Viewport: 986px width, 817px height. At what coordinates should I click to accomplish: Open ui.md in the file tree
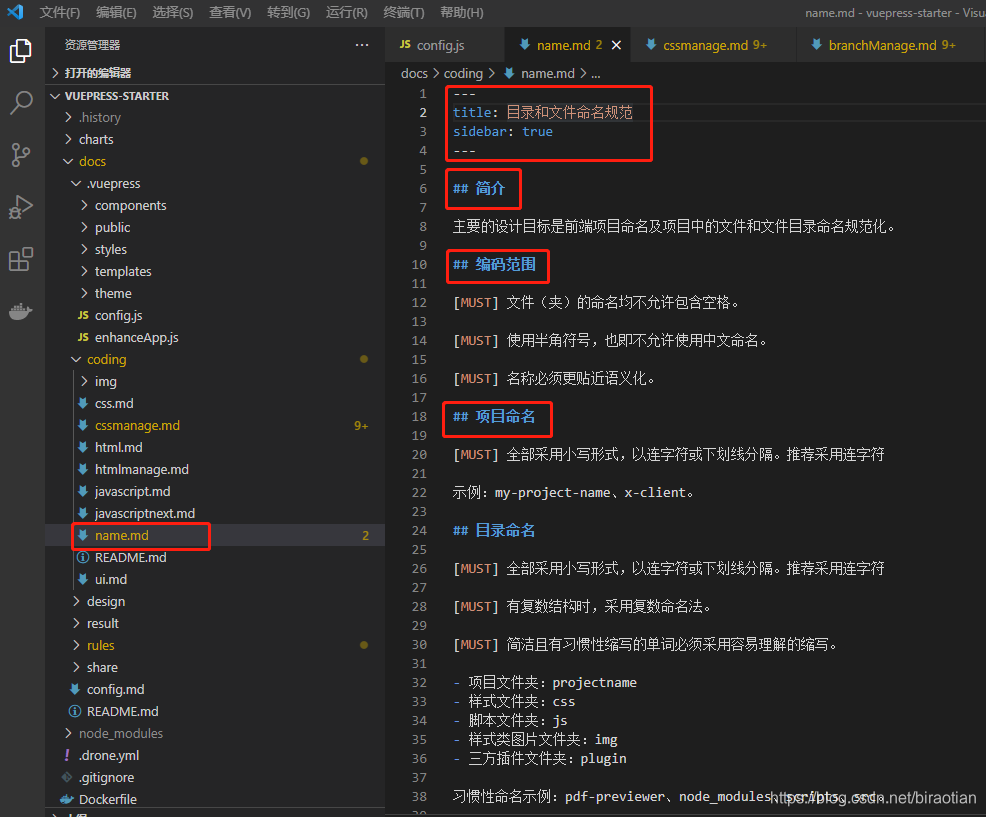point(215,579)
